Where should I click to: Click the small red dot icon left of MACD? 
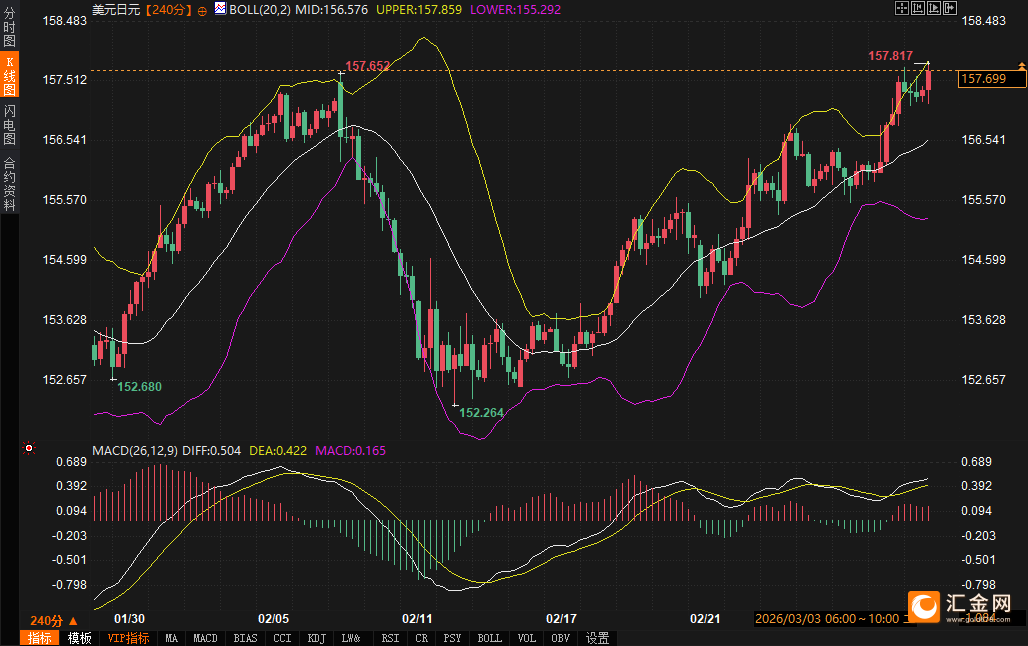pos(29,448)
